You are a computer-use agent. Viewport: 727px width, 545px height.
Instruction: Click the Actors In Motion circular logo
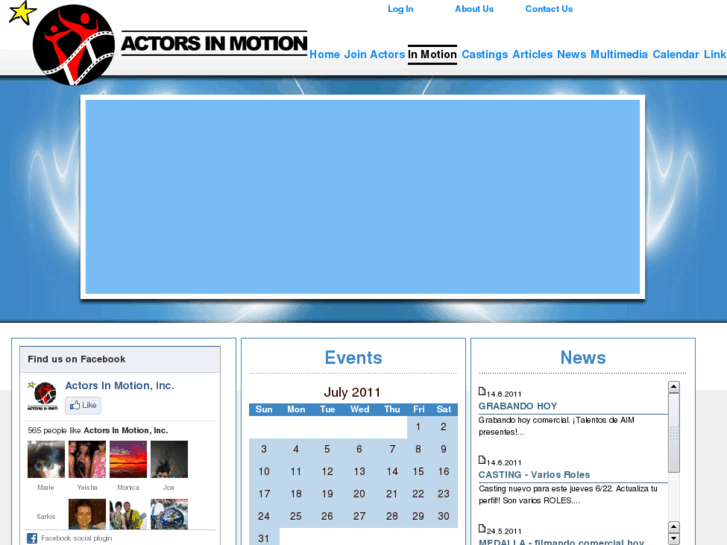[73, 45]
